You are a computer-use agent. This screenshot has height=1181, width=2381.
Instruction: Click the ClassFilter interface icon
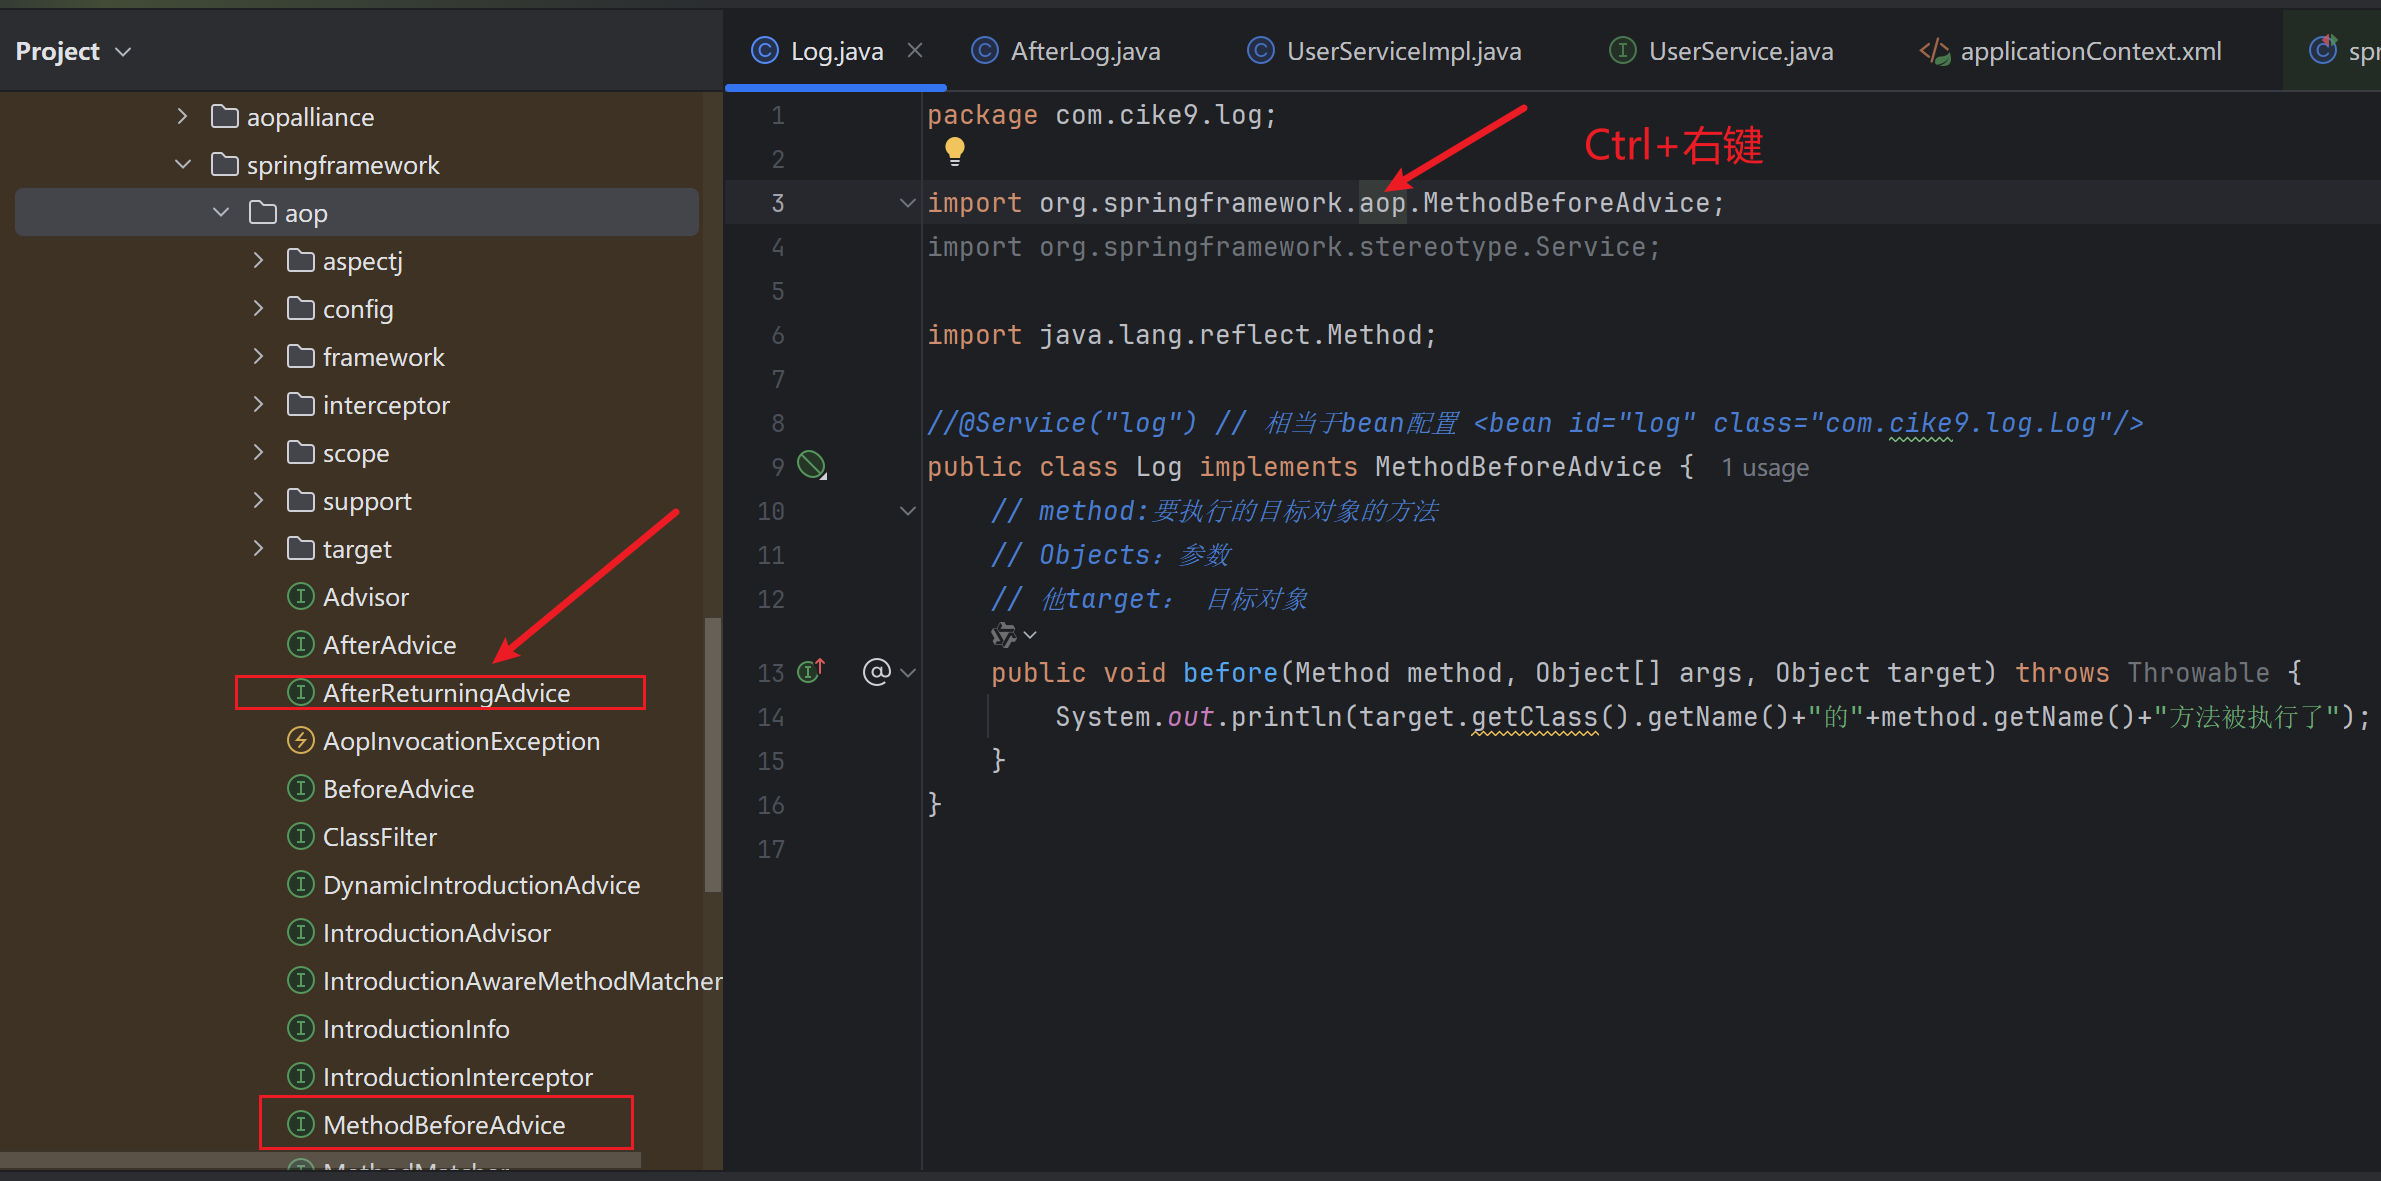click(301, 837)
